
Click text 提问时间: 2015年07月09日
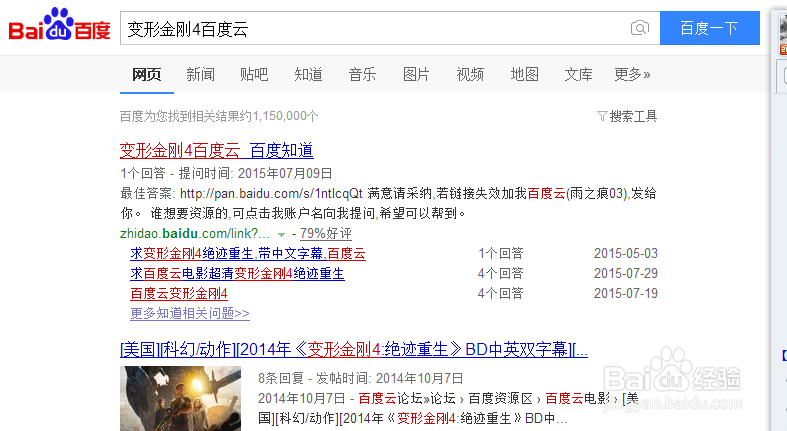tap(255, 174)
